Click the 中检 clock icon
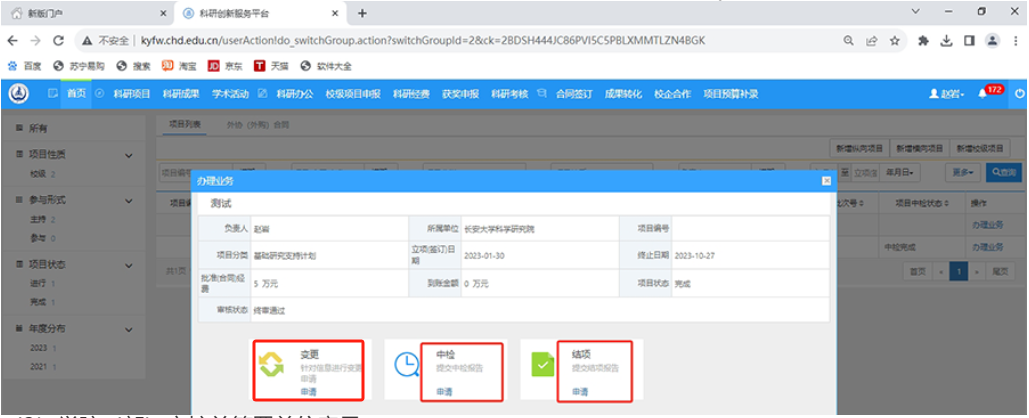The image size is (1029, 418). click(407, 366)
